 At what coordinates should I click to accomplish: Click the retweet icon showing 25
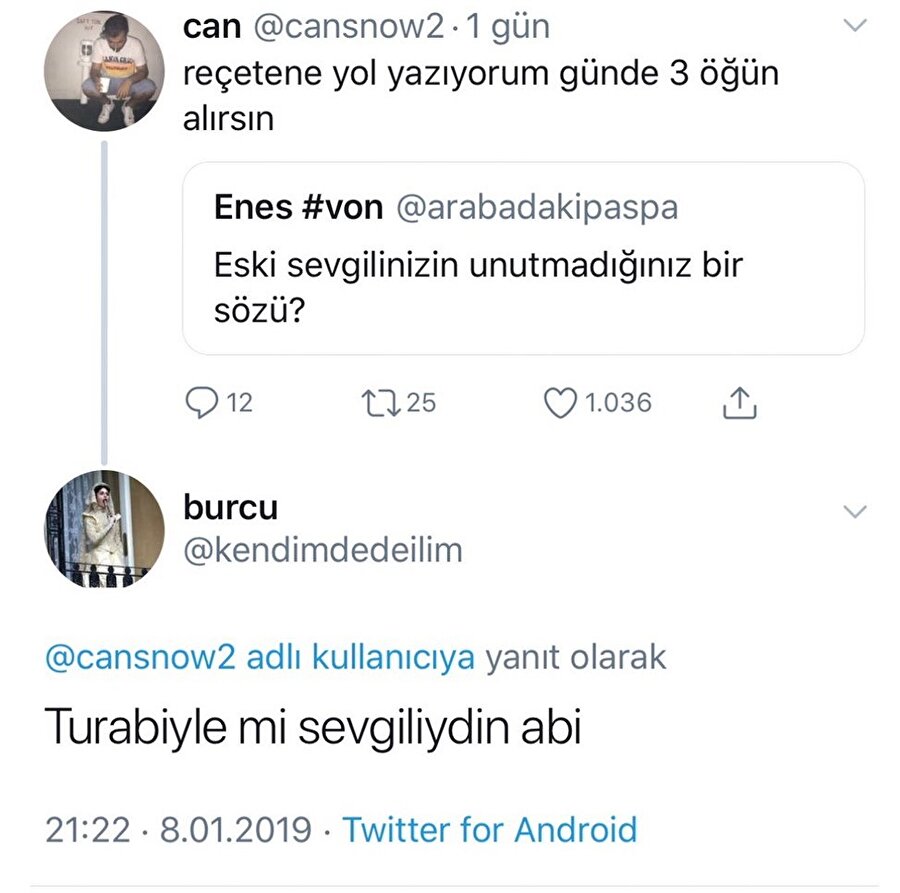[383, 403]
